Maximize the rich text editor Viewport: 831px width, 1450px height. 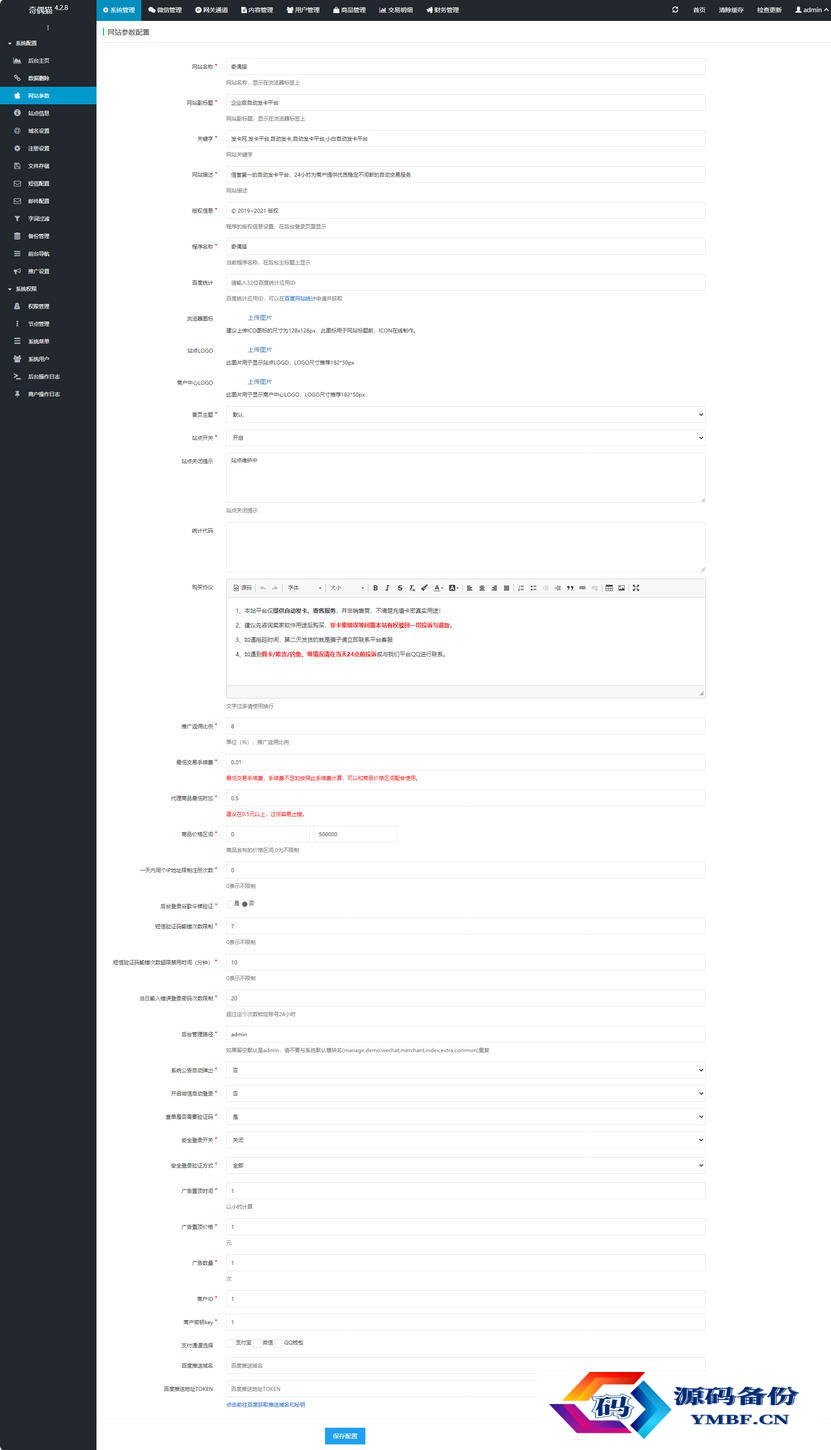coord(636,588)
